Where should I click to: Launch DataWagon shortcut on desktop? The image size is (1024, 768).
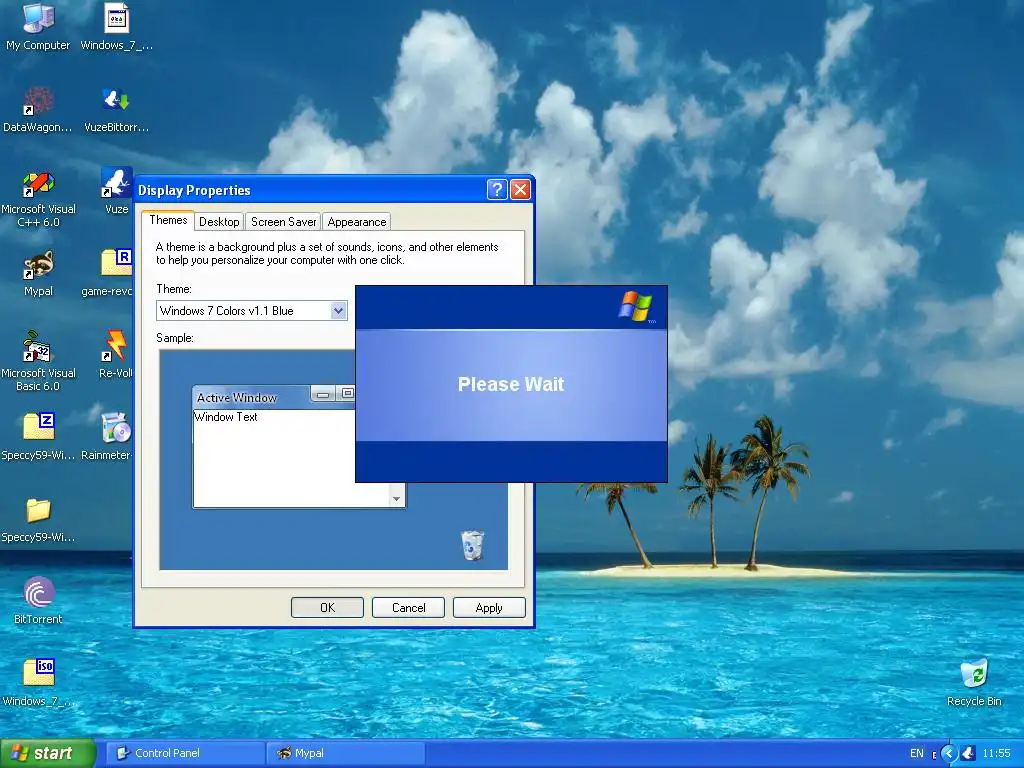(38, 108)
